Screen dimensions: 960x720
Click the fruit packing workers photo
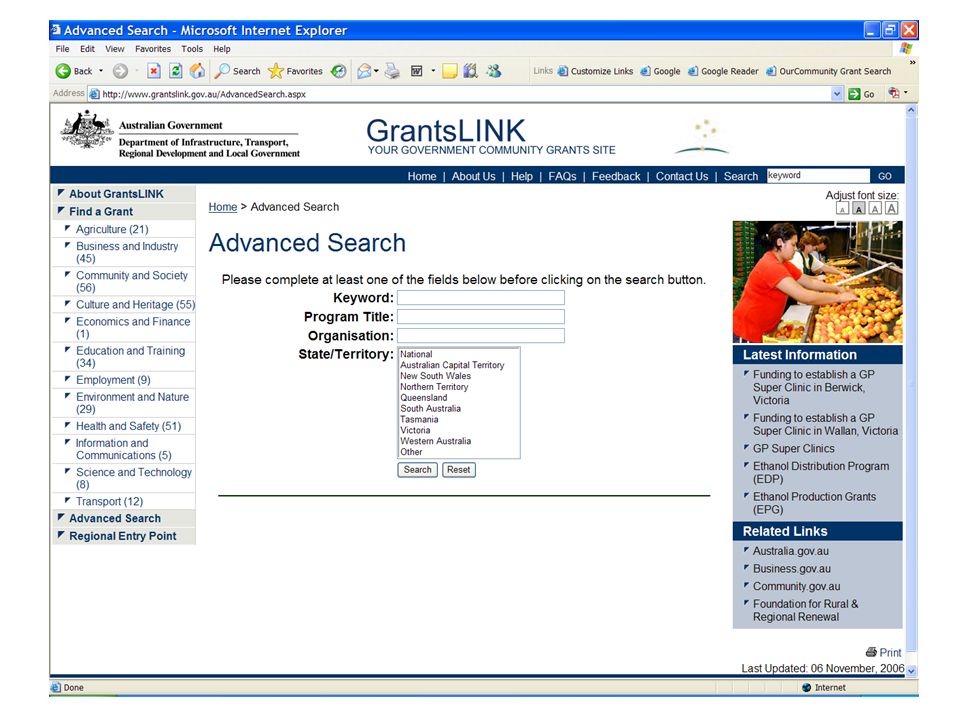point(817,282)
